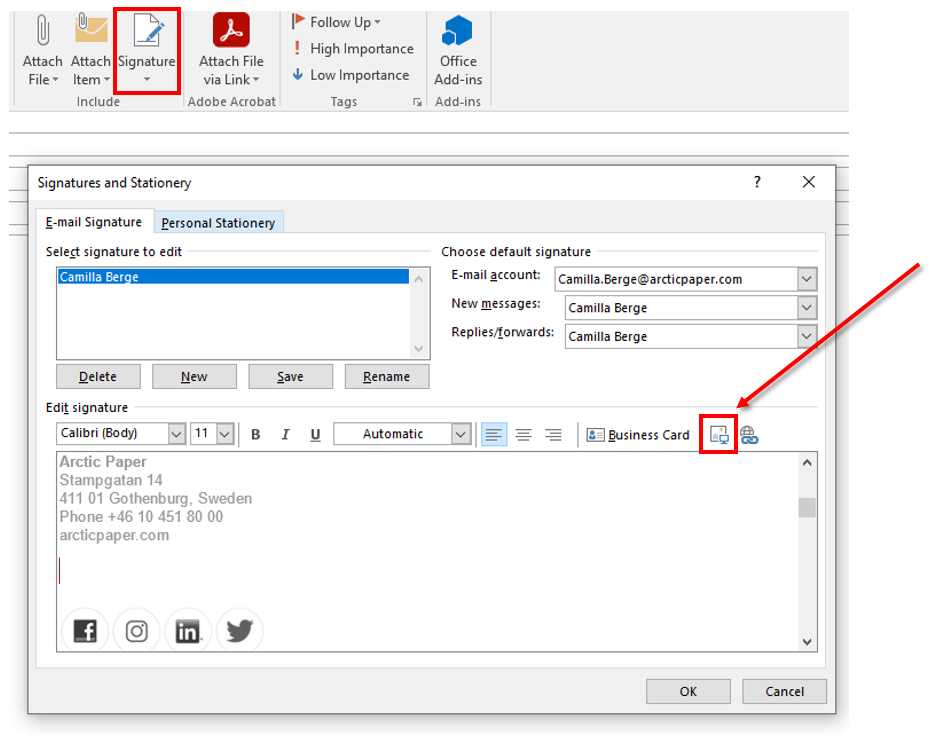Align signature text left

[494, 434]
